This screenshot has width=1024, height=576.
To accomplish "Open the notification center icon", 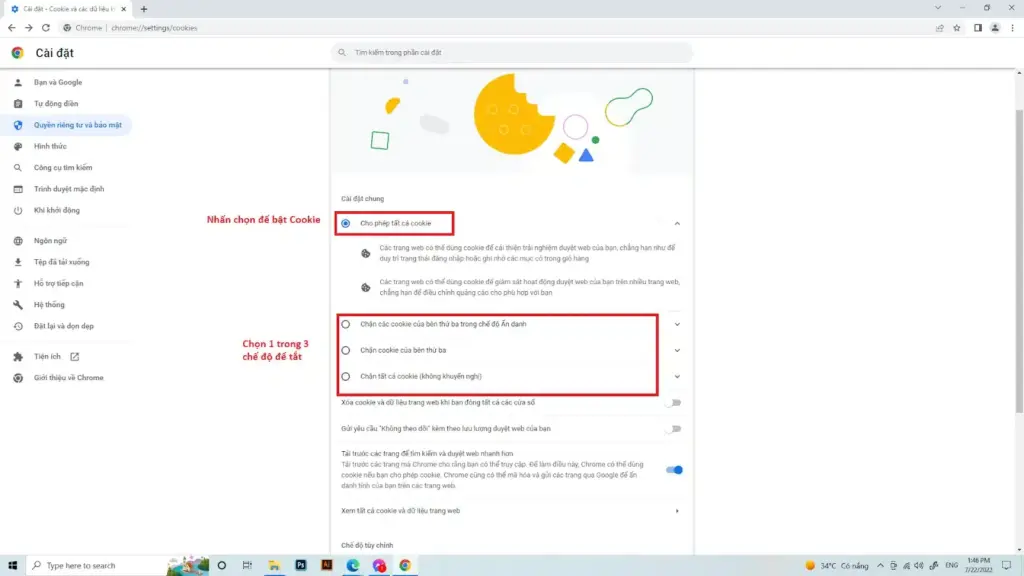I will (x=1006, y=566).
